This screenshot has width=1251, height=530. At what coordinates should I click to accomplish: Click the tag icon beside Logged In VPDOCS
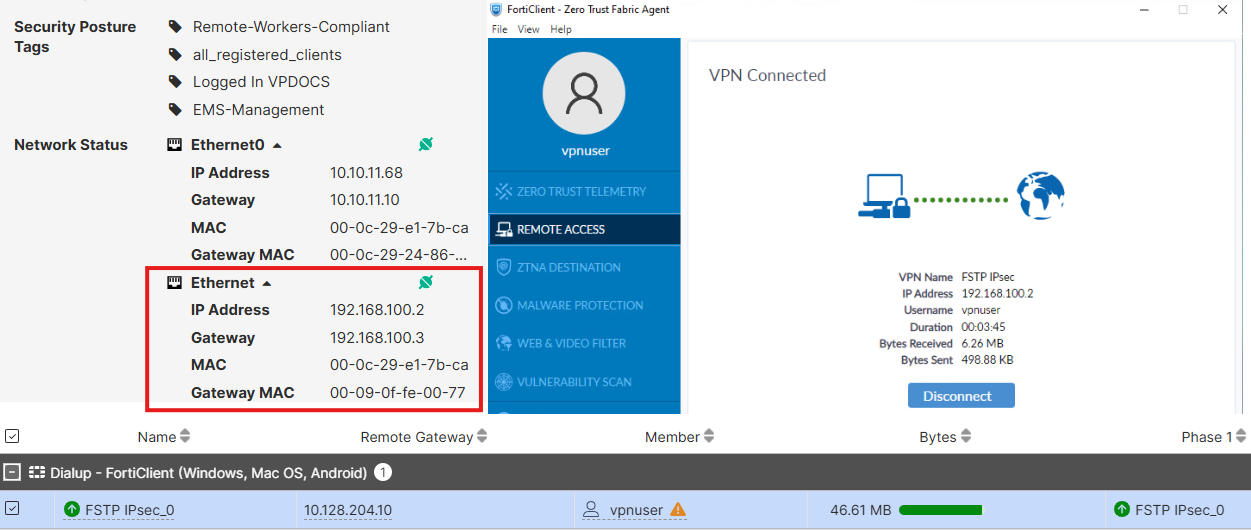coord(176,82)
